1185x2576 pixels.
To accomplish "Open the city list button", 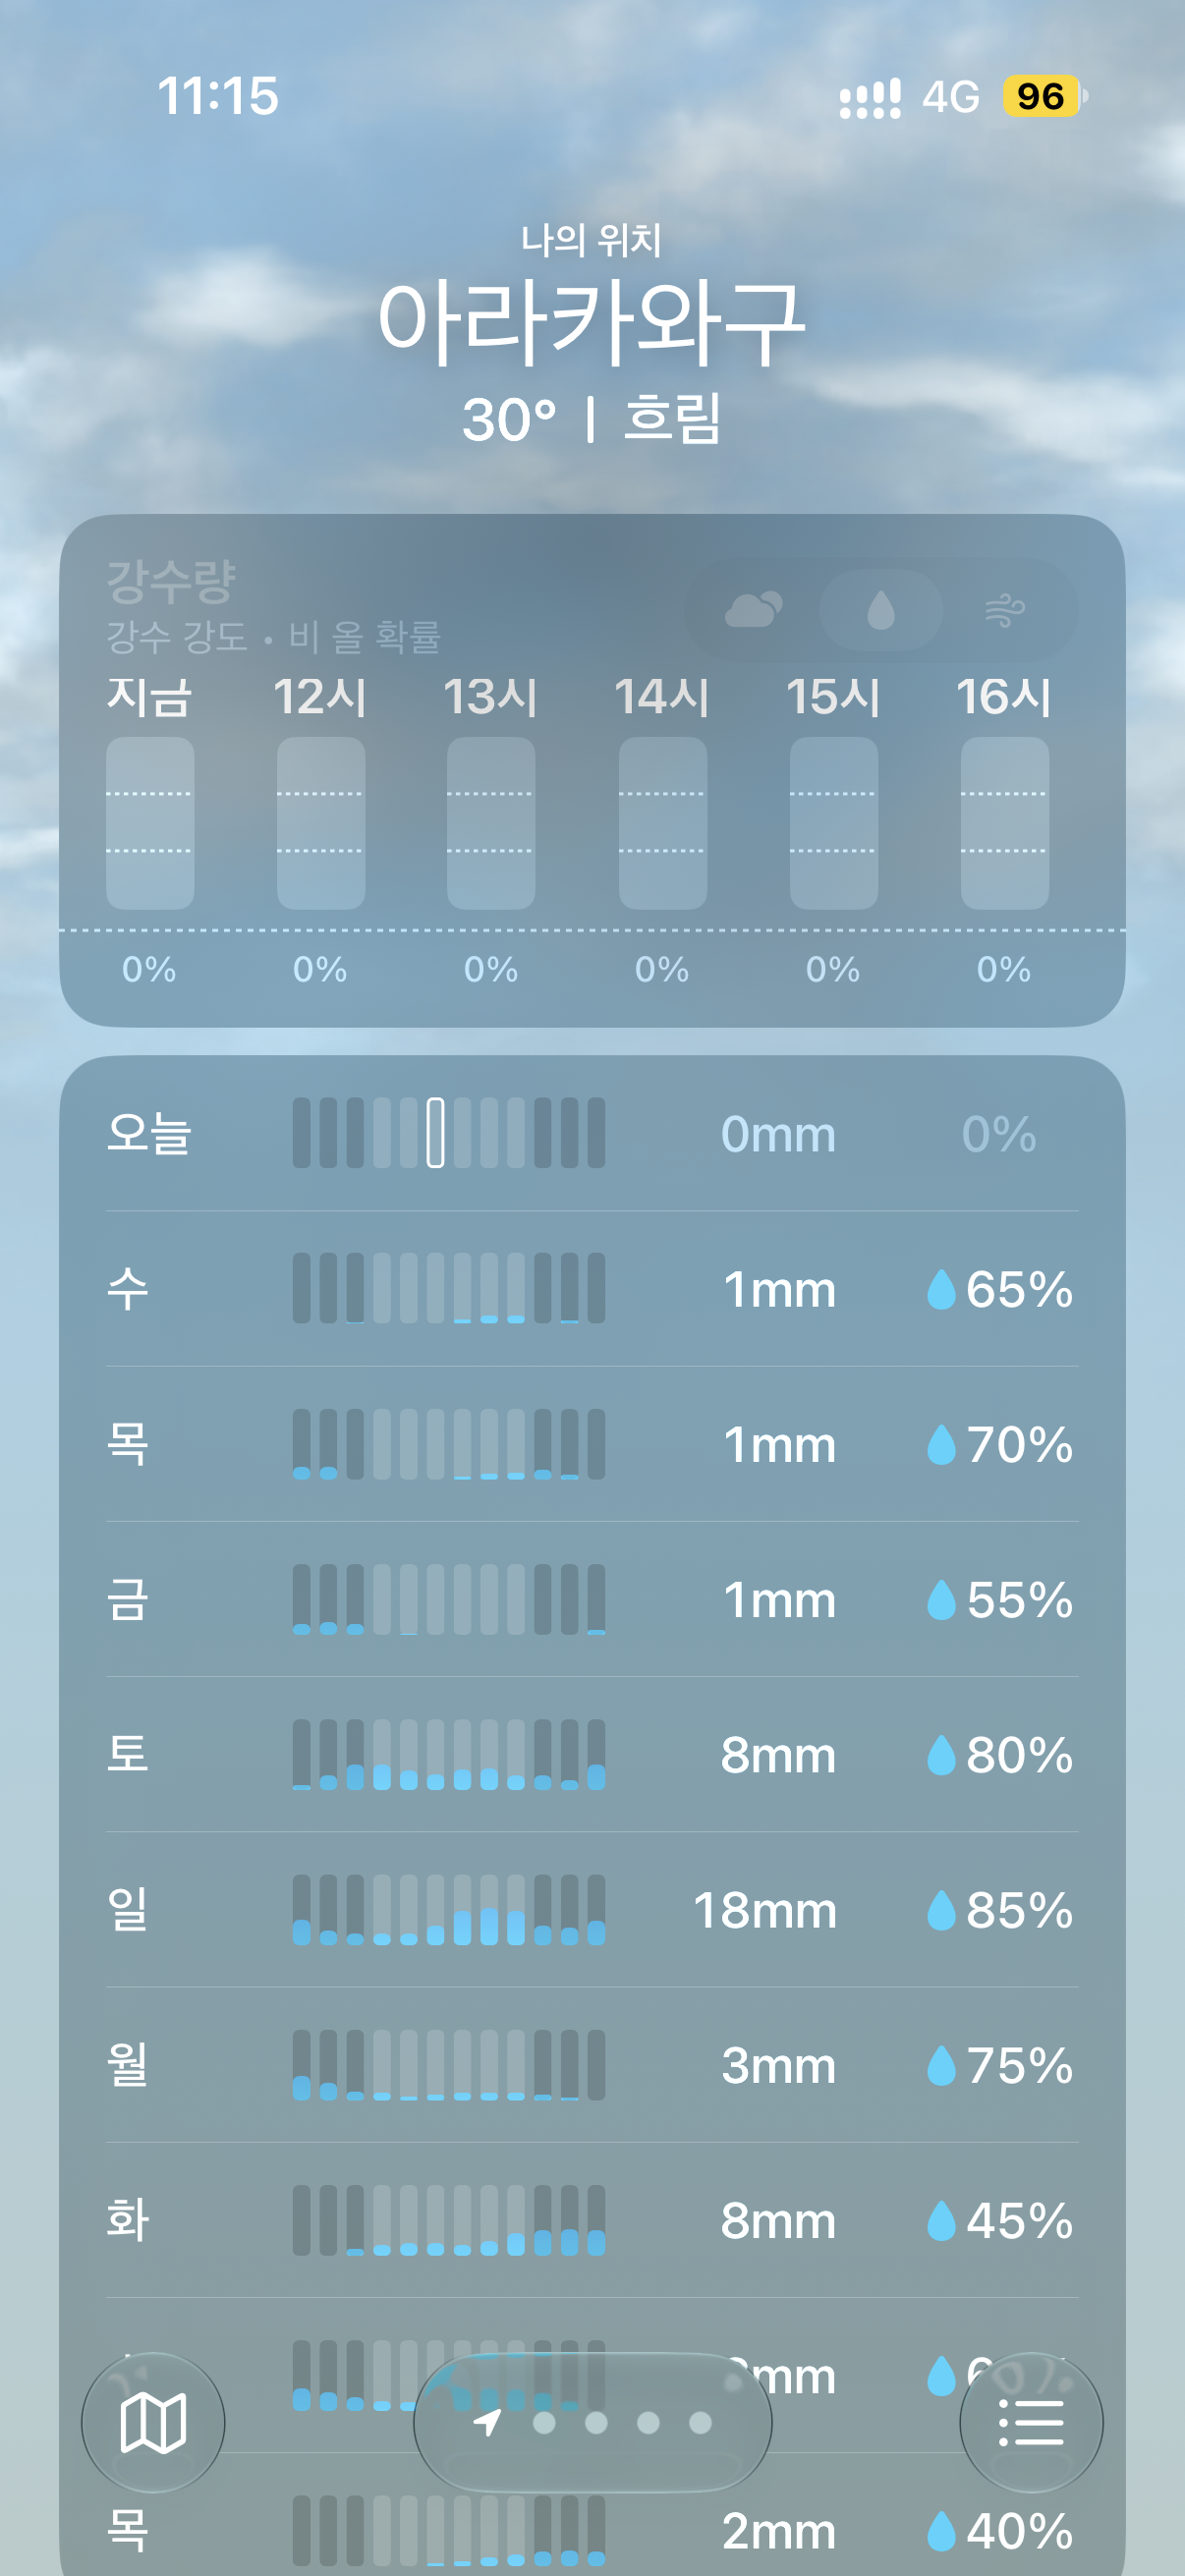I will click(x=1031, y=2422).
